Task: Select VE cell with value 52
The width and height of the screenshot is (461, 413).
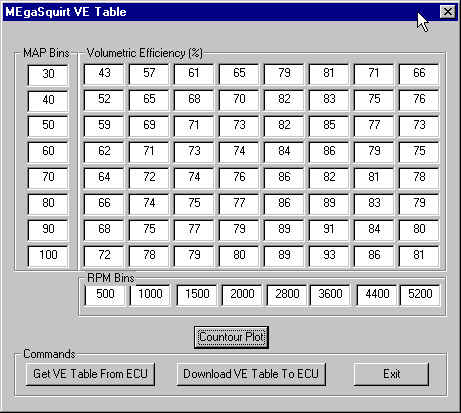Action: pos(104,100)
